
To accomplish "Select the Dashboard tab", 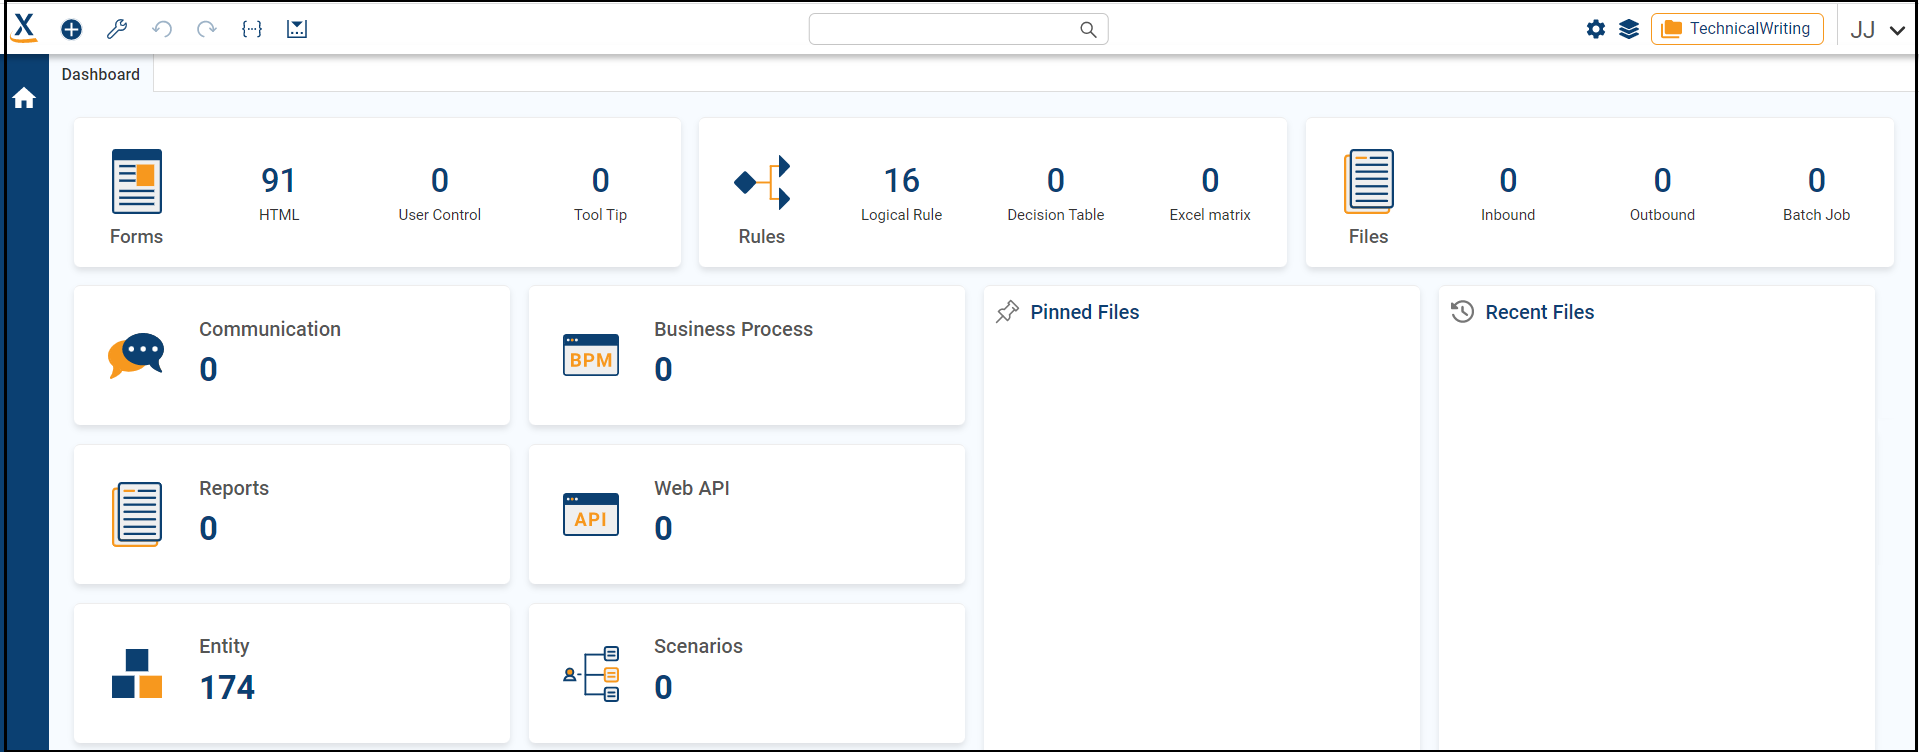I will (101, 74).
